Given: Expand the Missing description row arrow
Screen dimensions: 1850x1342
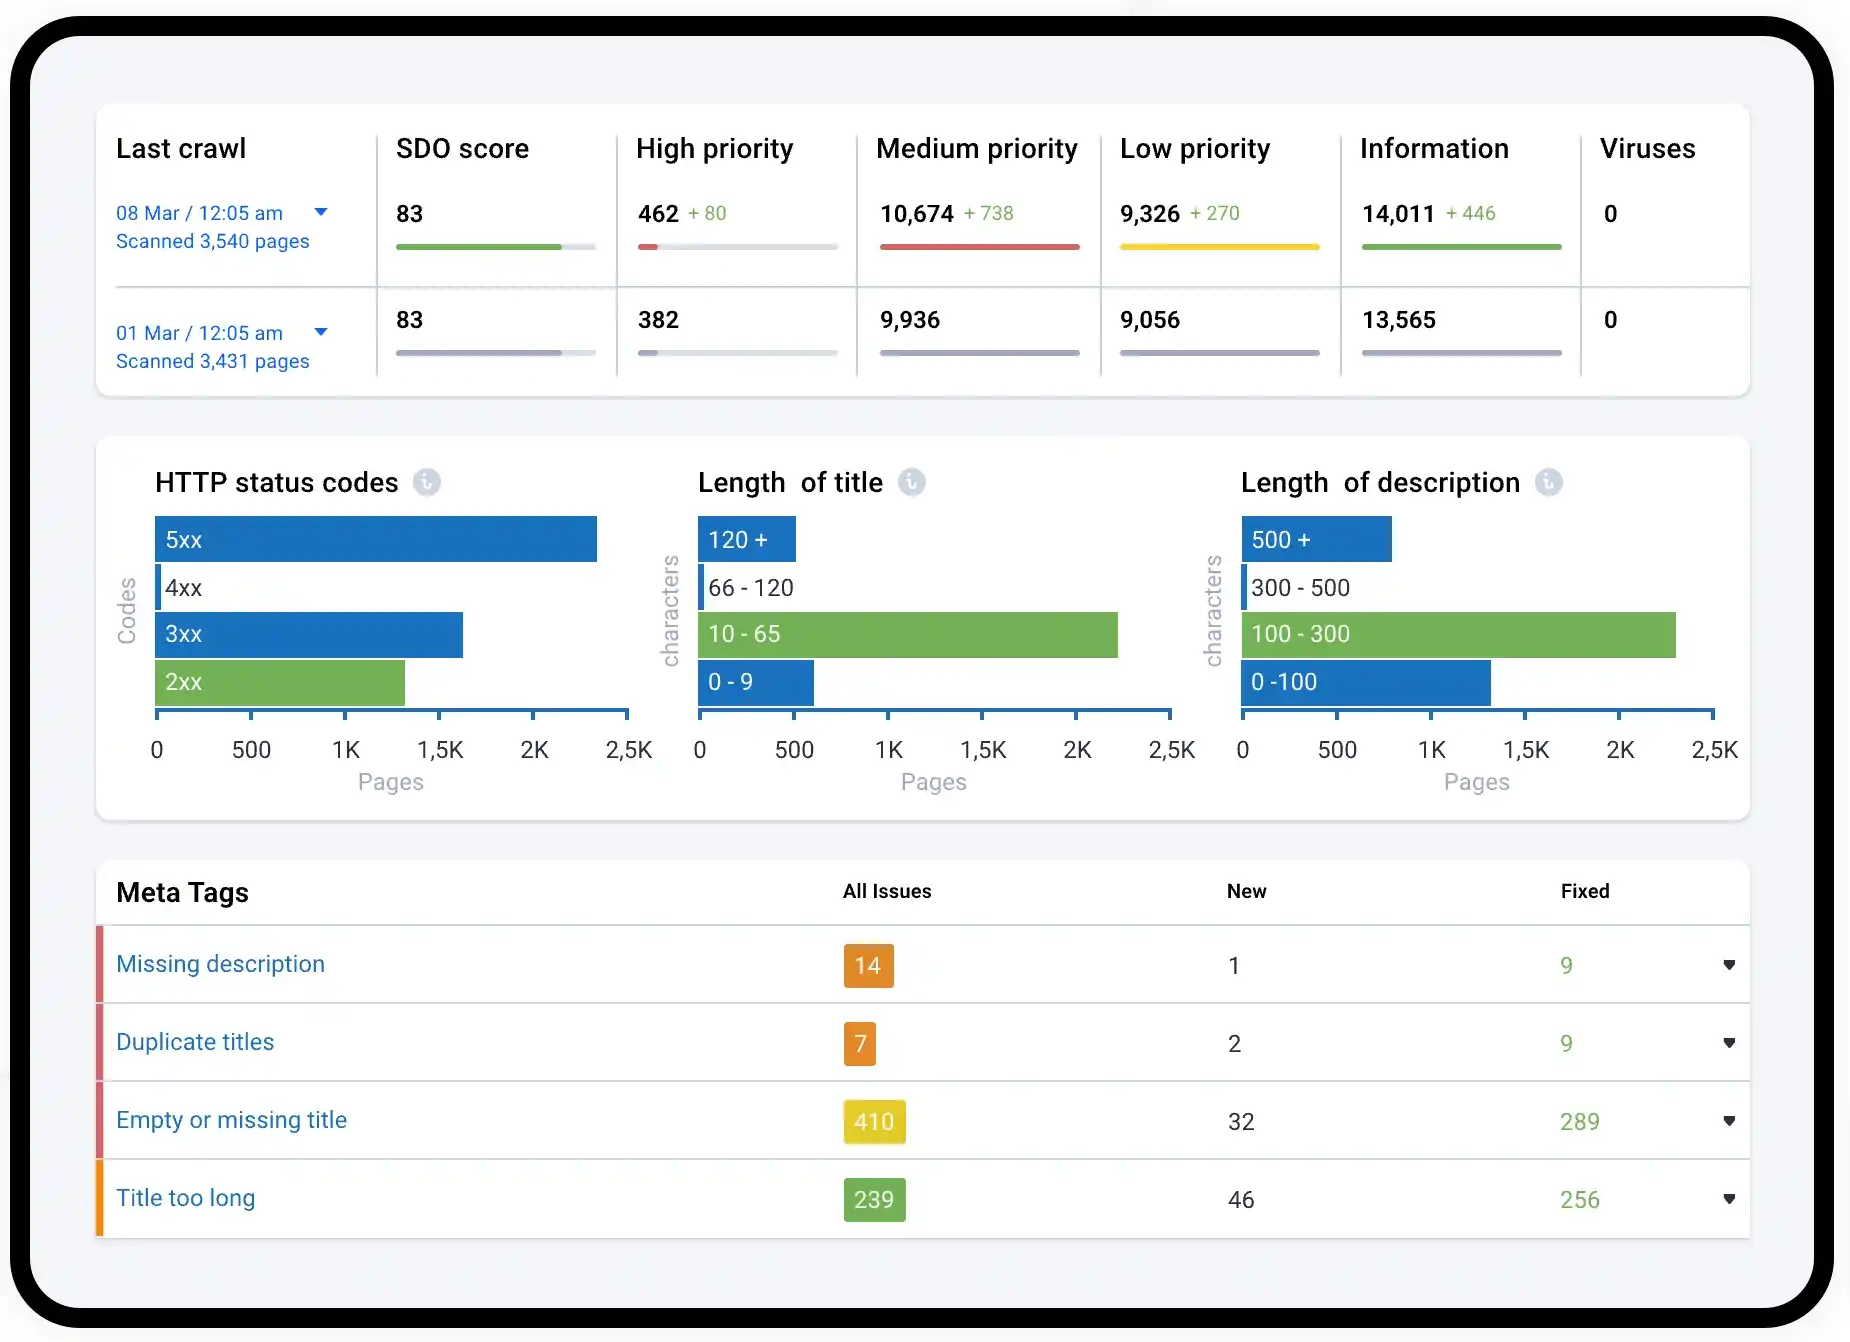Looking at the screenshot, I should (x=1729, y=965).
